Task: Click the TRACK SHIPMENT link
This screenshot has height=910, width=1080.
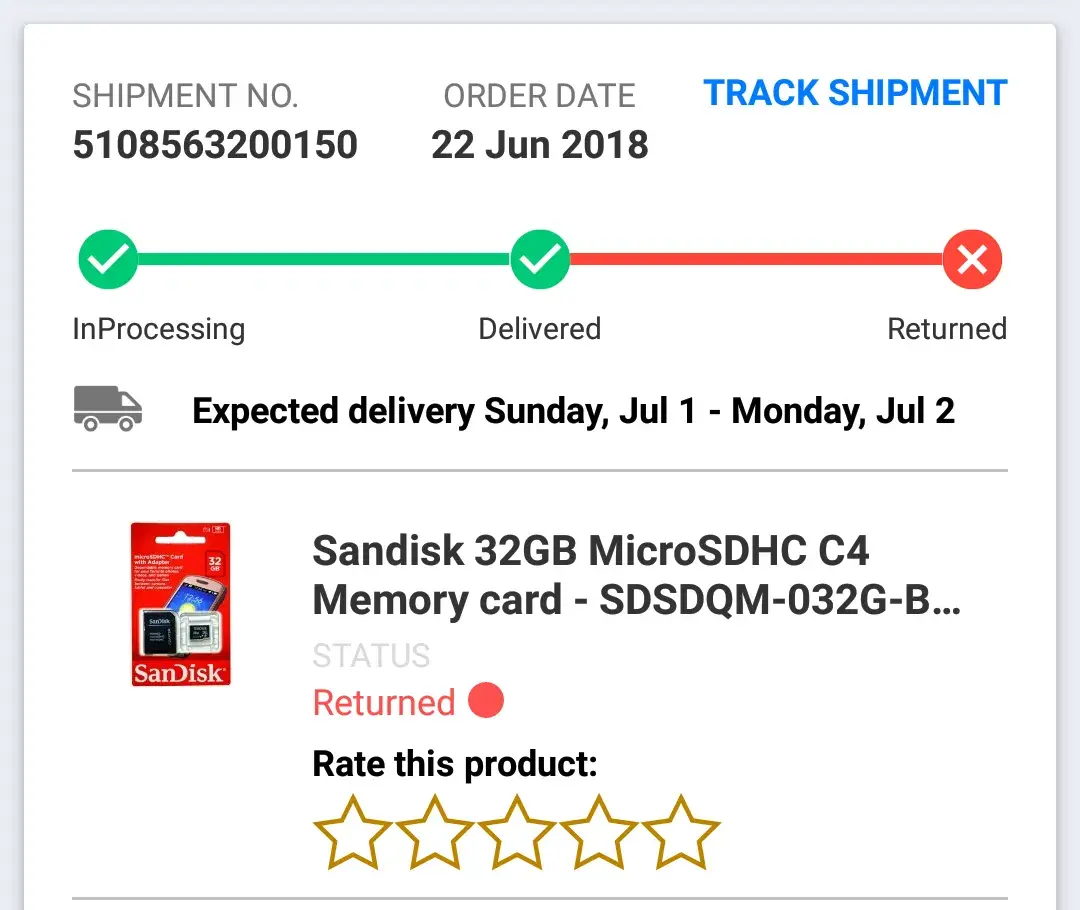Action: (x=855, y=93)
